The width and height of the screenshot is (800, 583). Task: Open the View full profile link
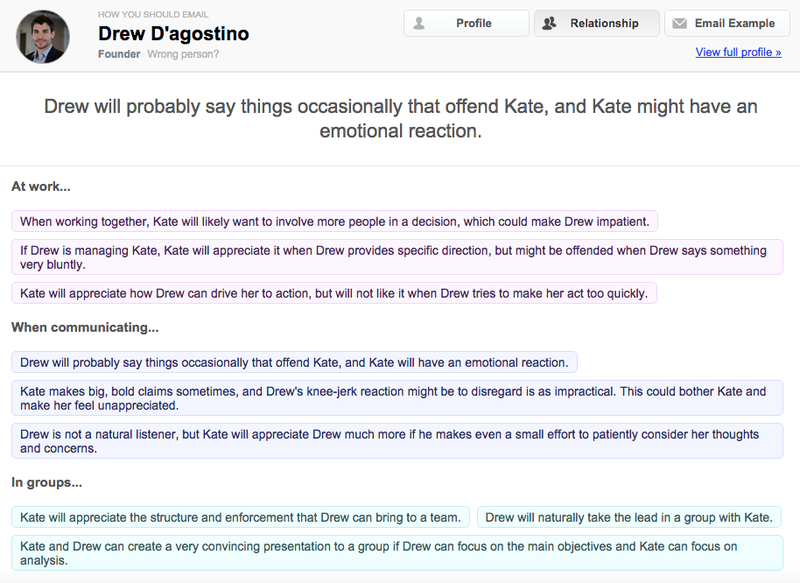point(738,52)
